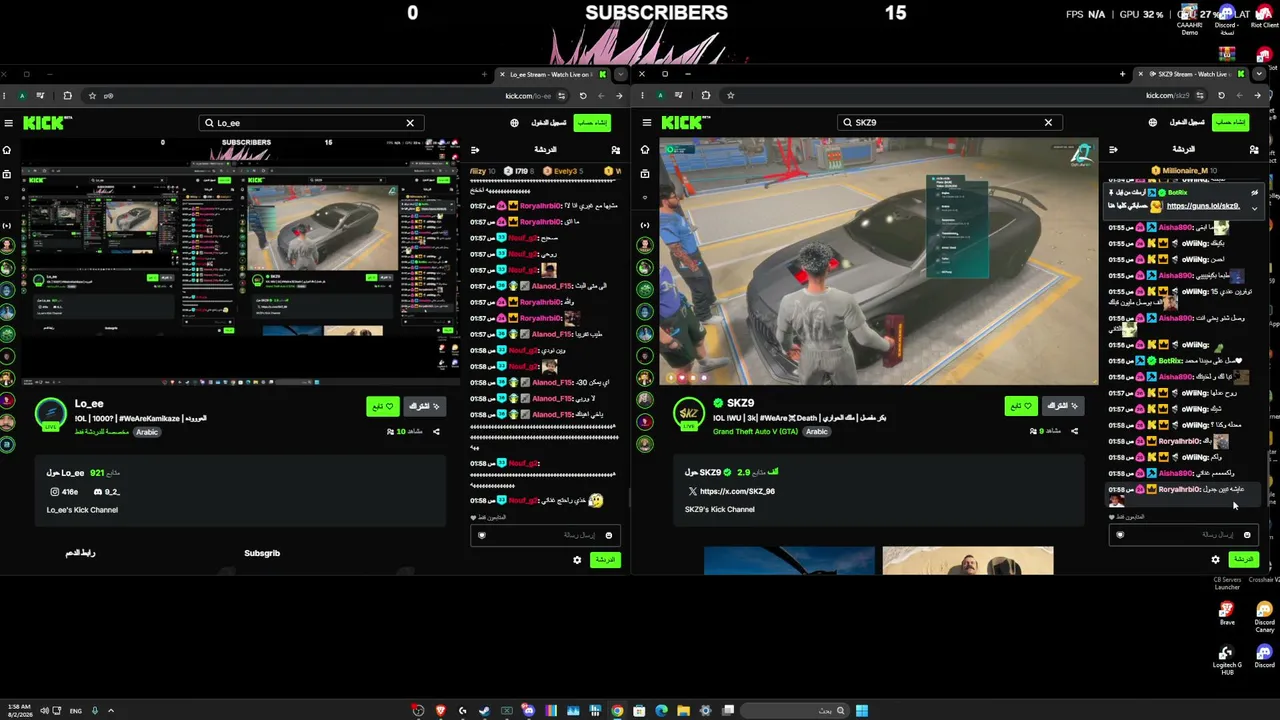
Task: Click the Grand Theft Auto V category link
Action: (x=755, y=432)
